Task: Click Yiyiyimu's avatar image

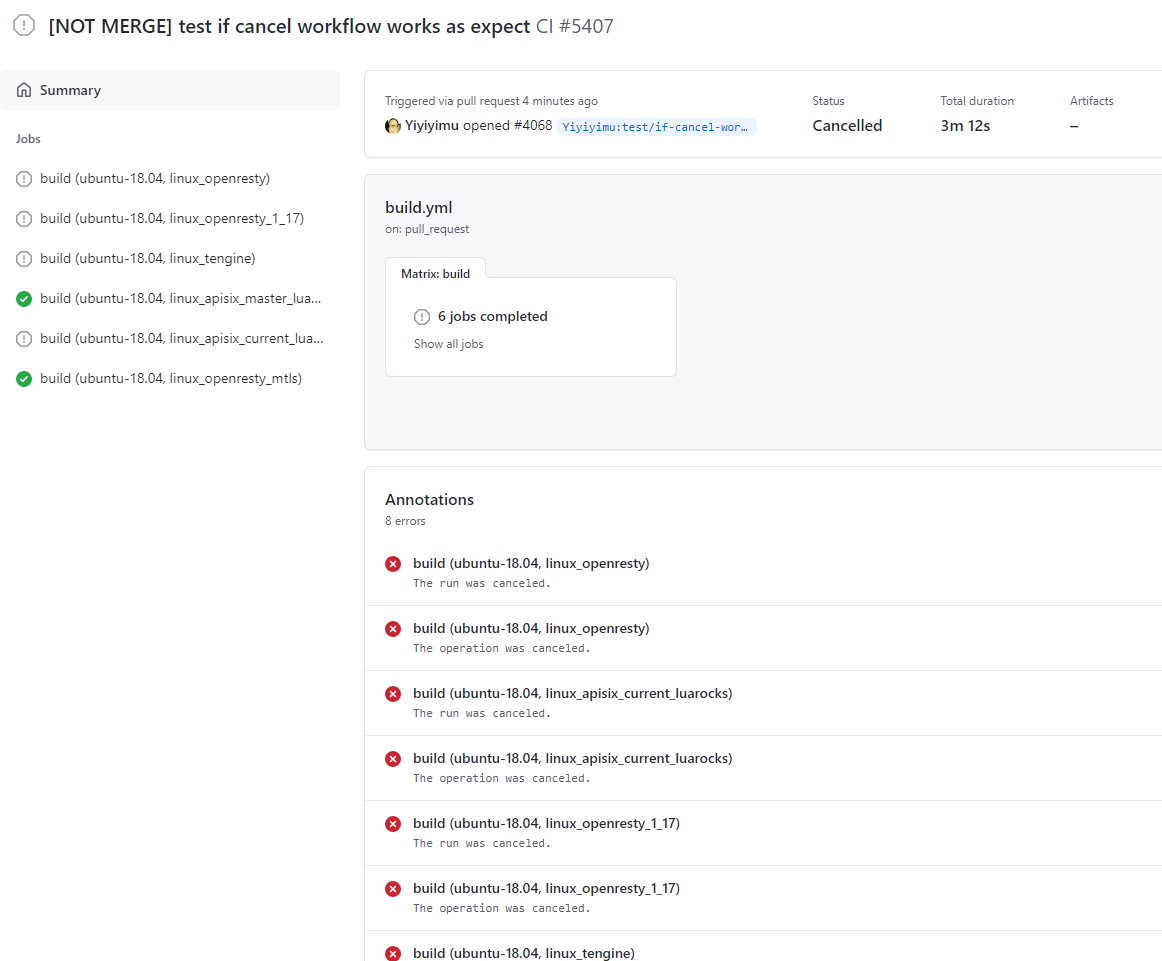Action: pos(393,126)
